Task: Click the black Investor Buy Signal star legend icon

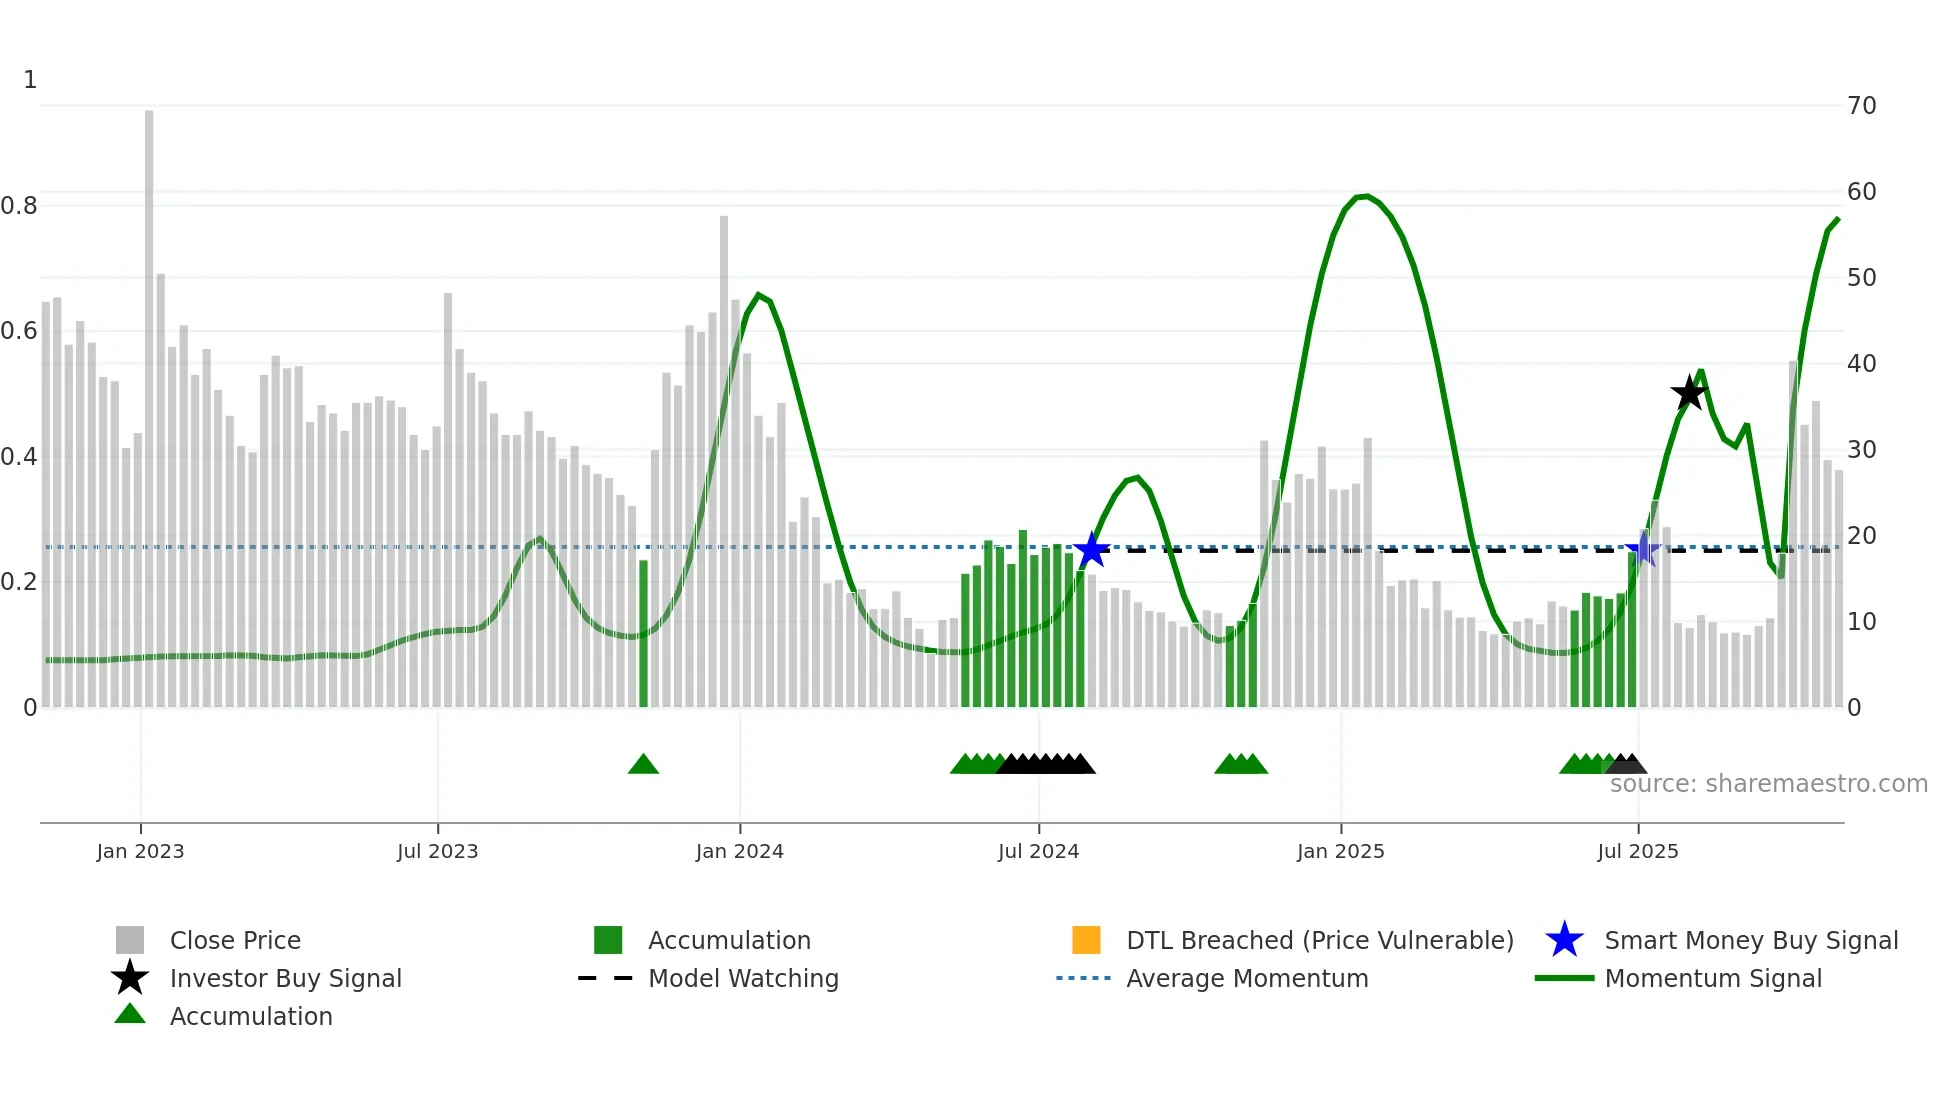Action: click(x=130, y=978)
